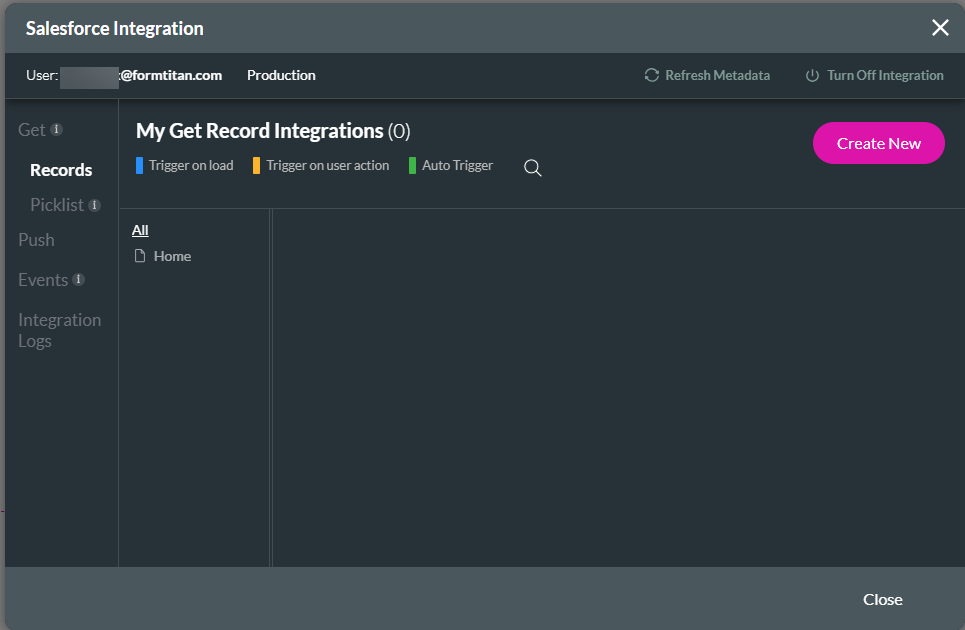This screenshot has width=965, height=630.
Task: Click the info icon next to Get
Action: tap(57, 129)
